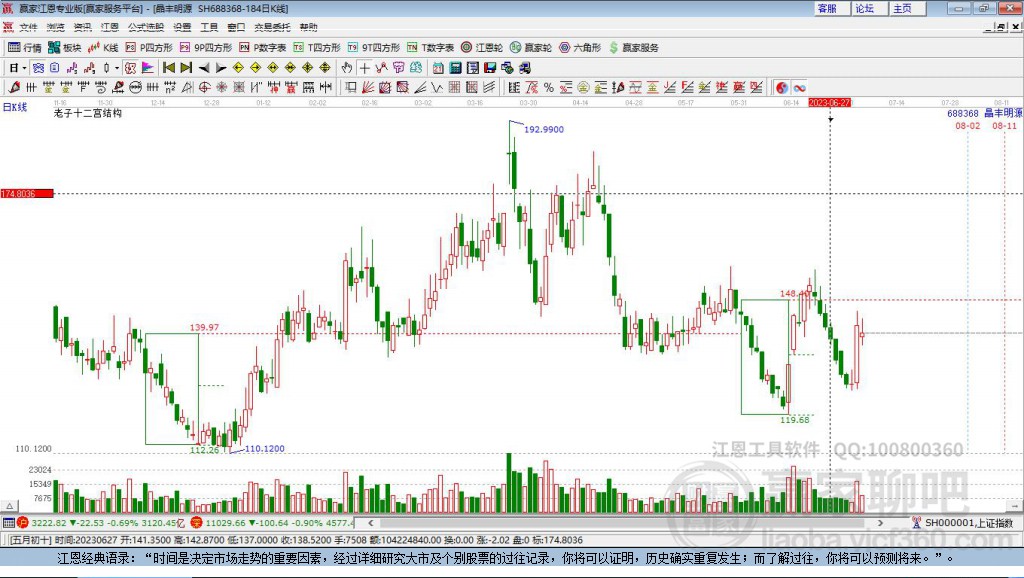Open the 工具 menu

tap(209, 27)
